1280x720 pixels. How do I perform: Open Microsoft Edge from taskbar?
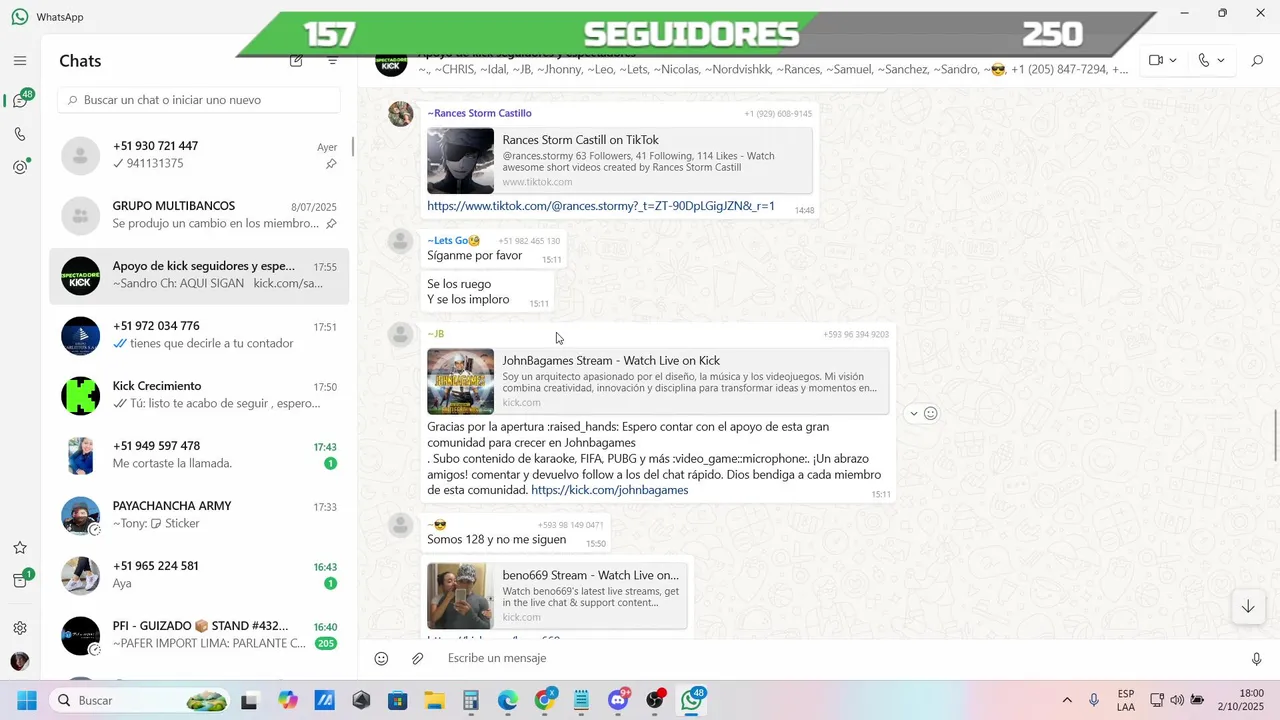pos(508,700)
